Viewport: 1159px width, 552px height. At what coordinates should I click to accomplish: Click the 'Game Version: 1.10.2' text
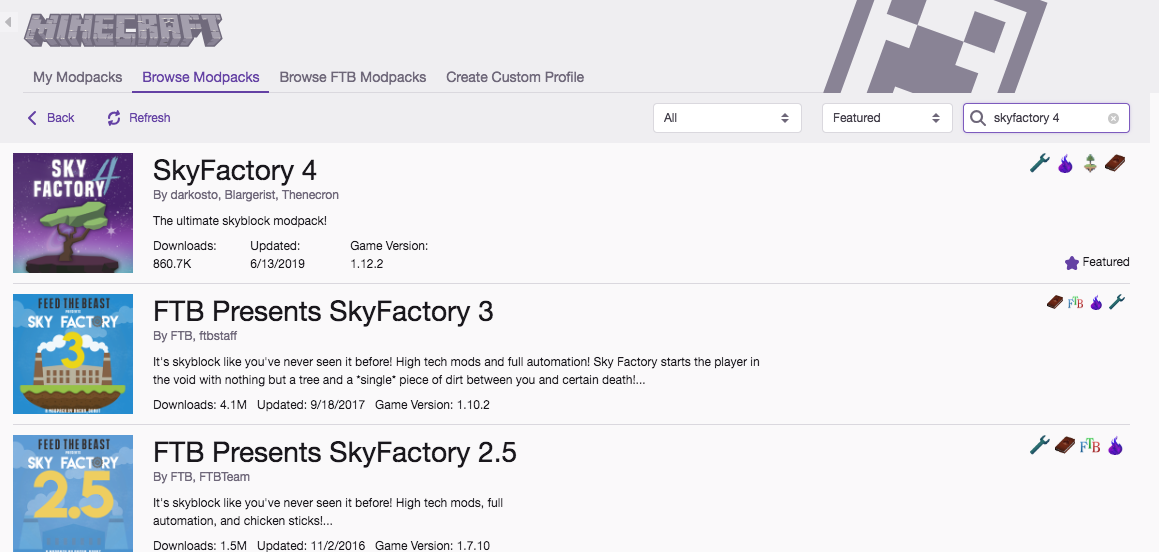tap(432, 405)
